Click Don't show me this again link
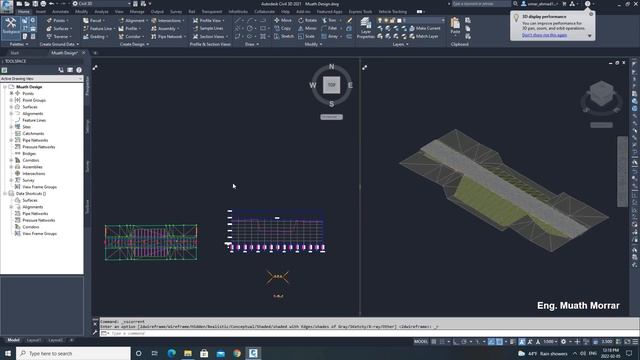Image resolution: width=640 pixels, height=360 pixels. [x=544, y=35]
